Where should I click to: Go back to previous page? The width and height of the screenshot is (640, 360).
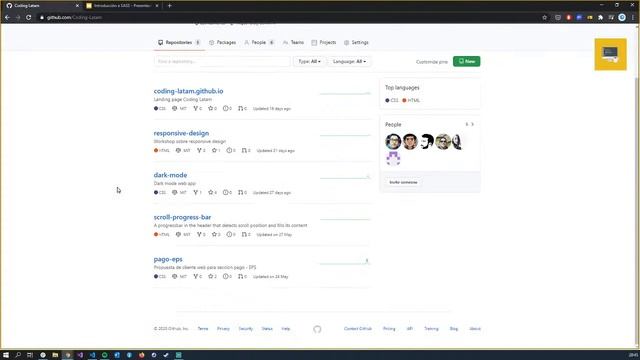7,18
